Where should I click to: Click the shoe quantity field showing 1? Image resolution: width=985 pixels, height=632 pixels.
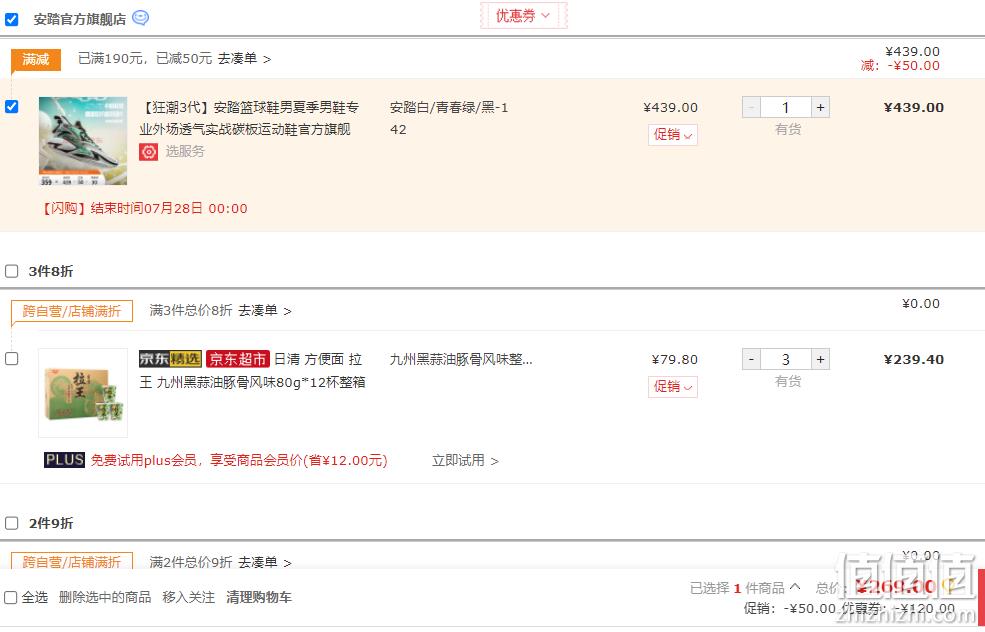click(x=786, y=107)
